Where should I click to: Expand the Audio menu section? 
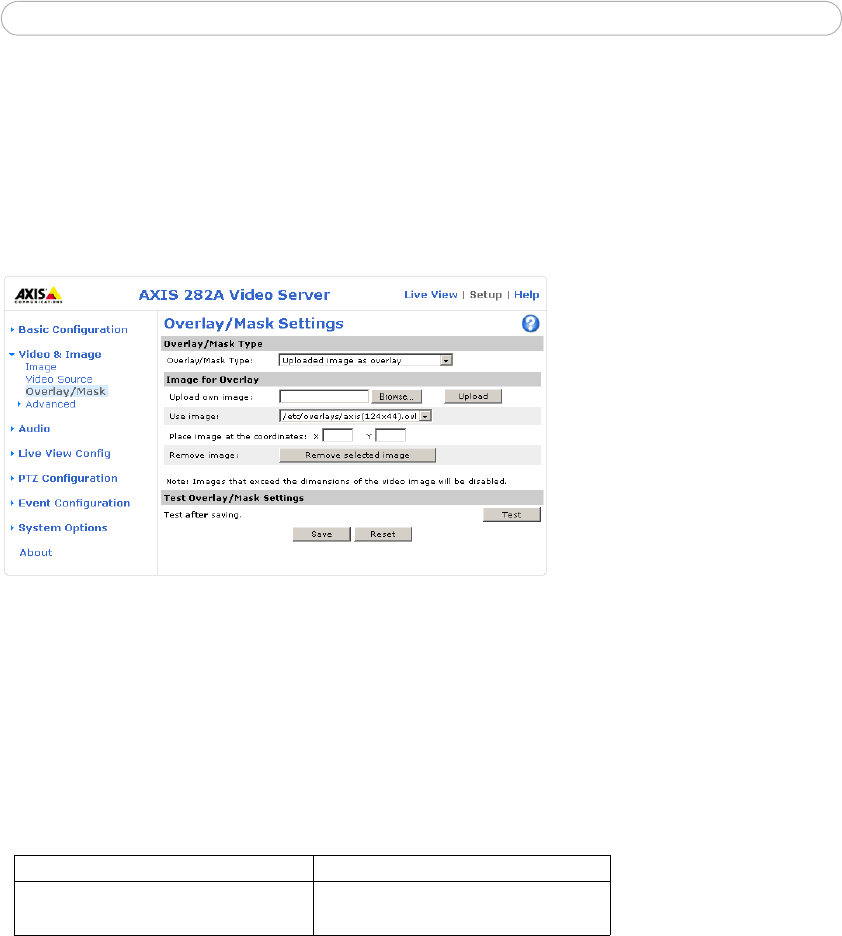(34, 428)
